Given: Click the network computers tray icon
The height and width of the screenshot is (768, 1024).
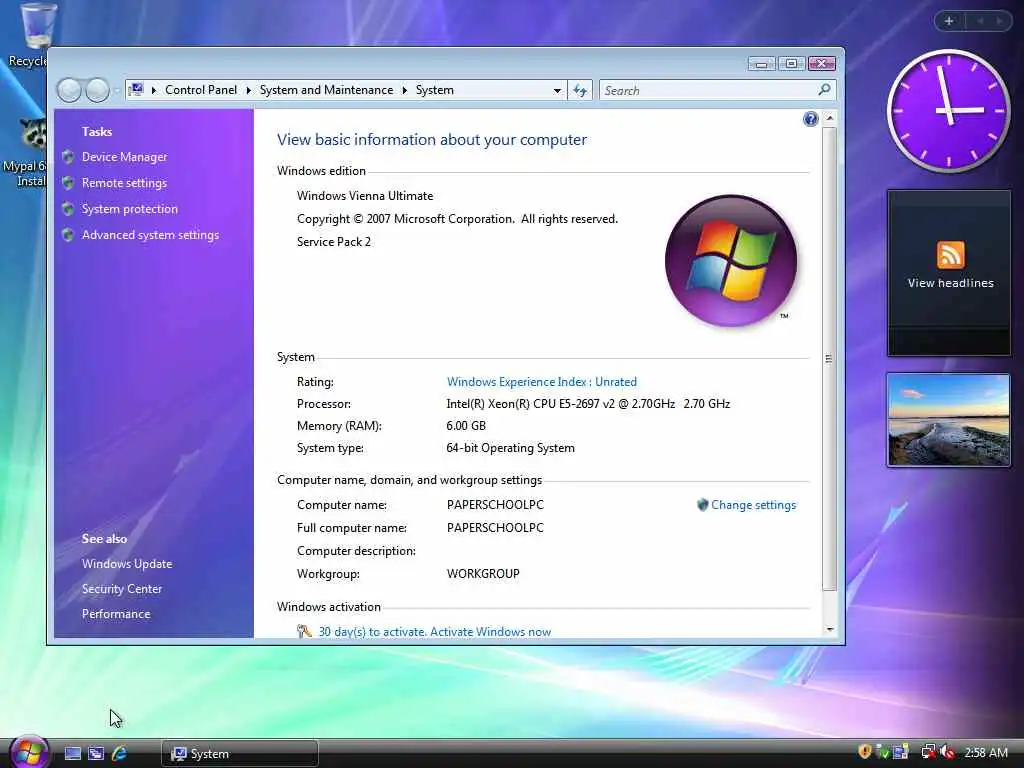Looking at the screenshot, I should point(927,752).
